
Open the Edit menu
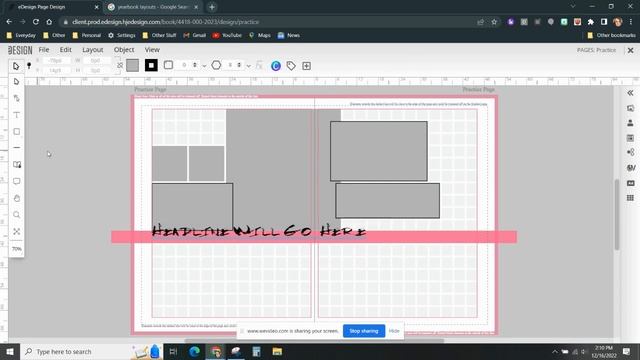(65, 50)
